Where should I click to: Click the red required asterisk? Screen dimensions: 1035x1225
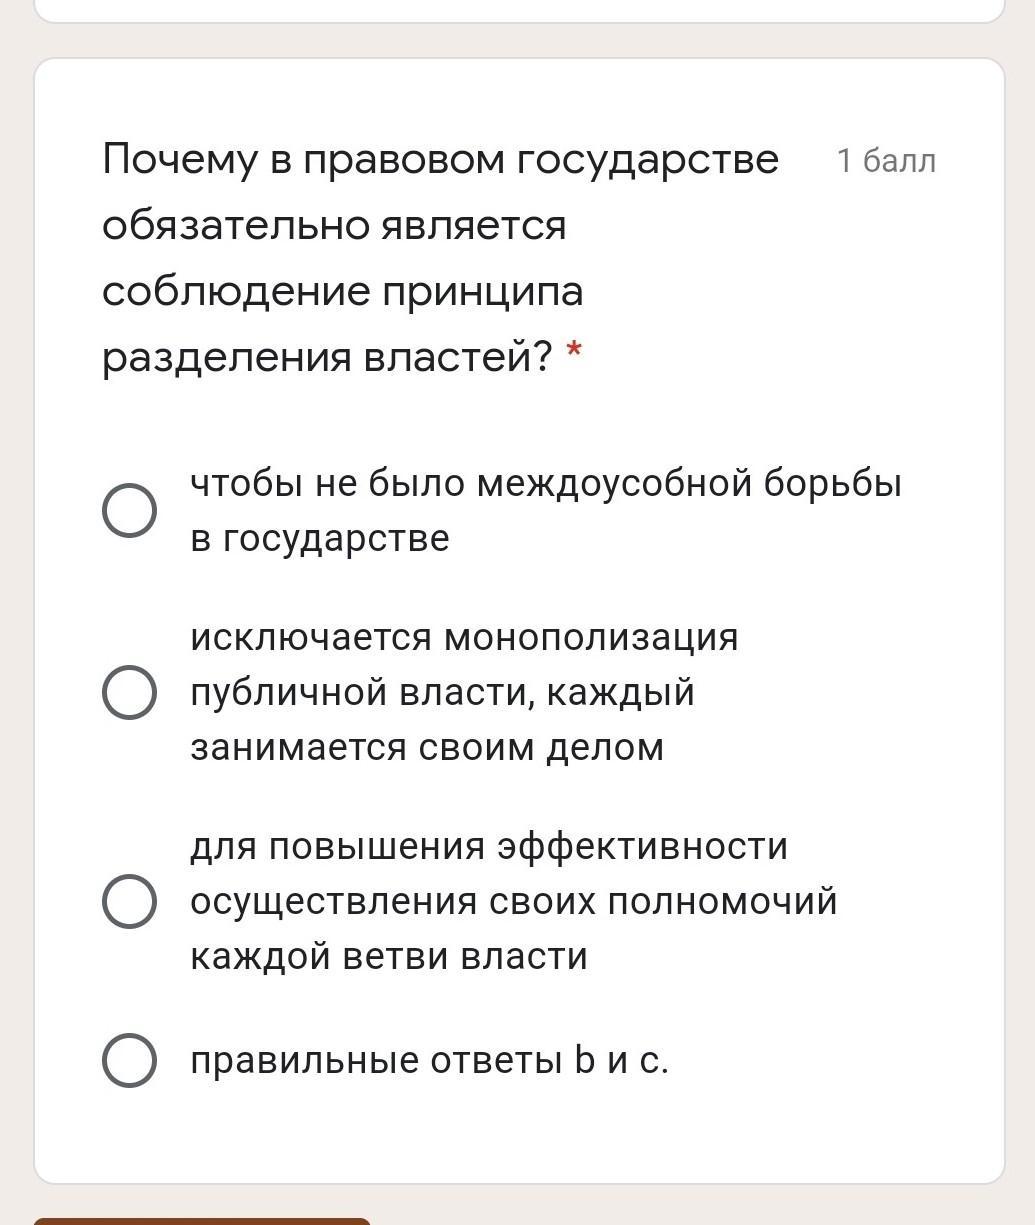point(574,352)
